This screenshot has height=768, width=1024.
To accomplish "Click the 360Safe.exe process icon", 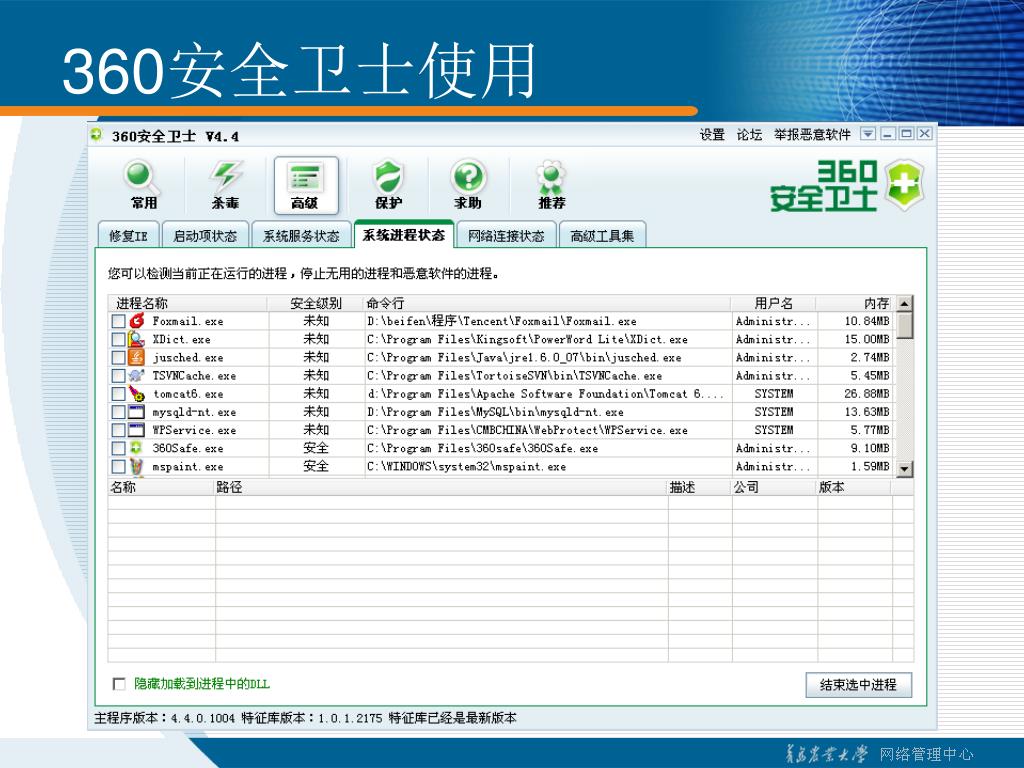I will [x=136, y=448].
